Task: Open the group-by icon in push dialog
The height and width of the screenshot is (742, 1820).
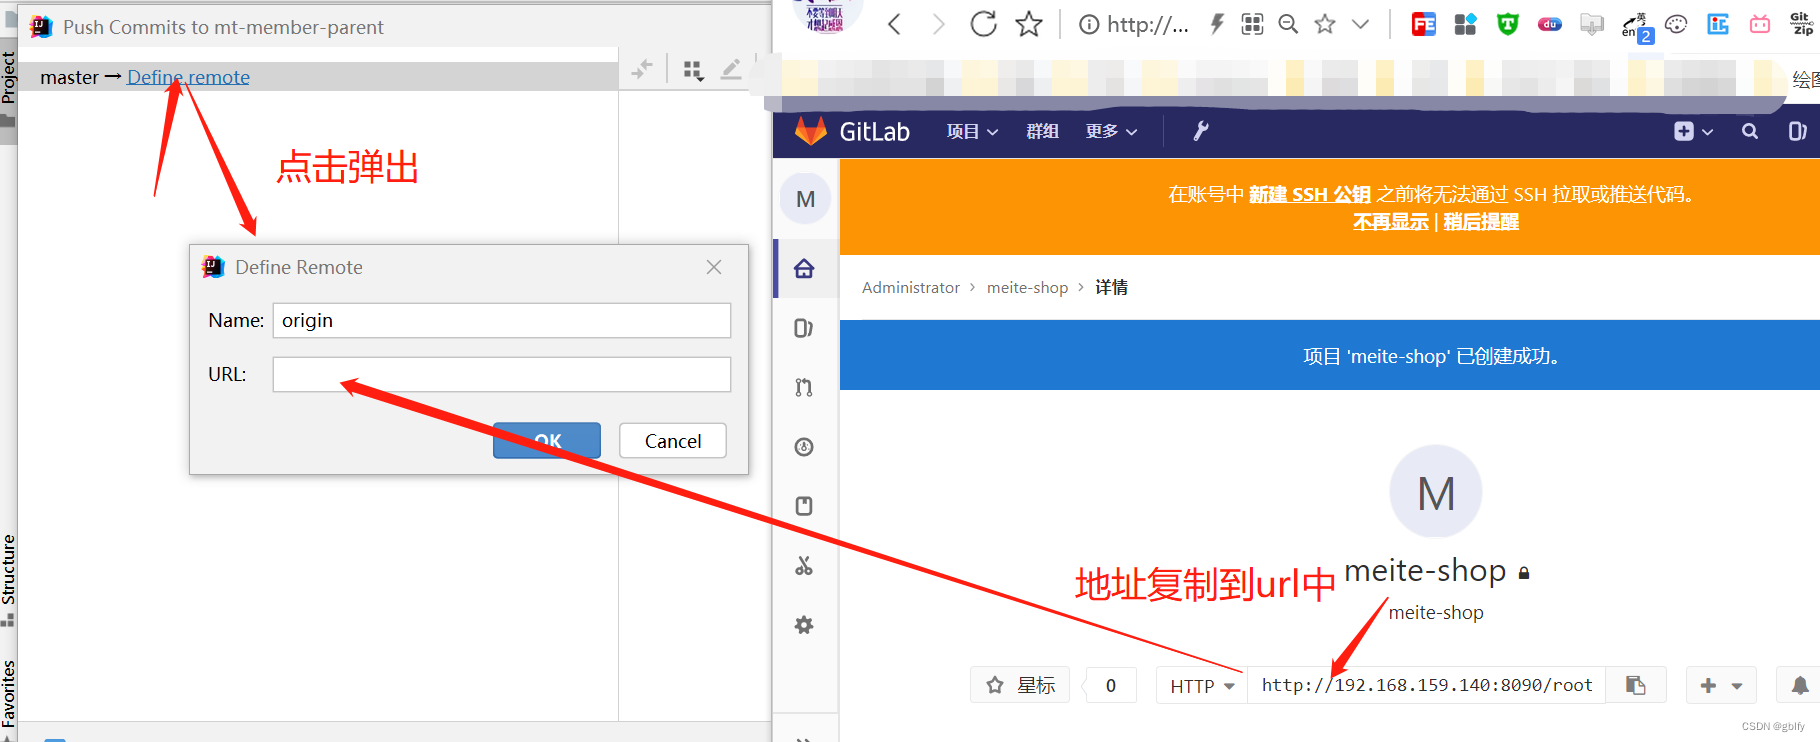Action: click(x=693, y=70)
